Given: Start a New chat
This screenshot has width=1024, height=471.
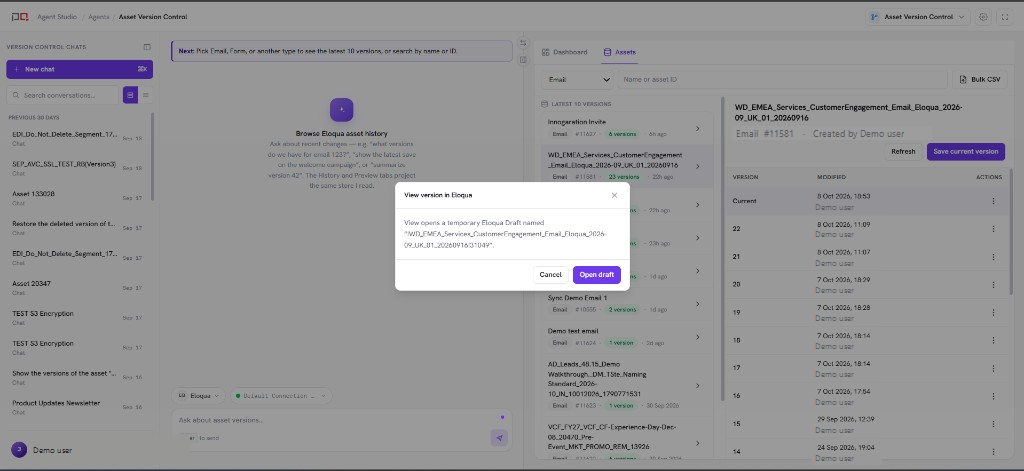Looking at the screenshot, I should [80, 69].
